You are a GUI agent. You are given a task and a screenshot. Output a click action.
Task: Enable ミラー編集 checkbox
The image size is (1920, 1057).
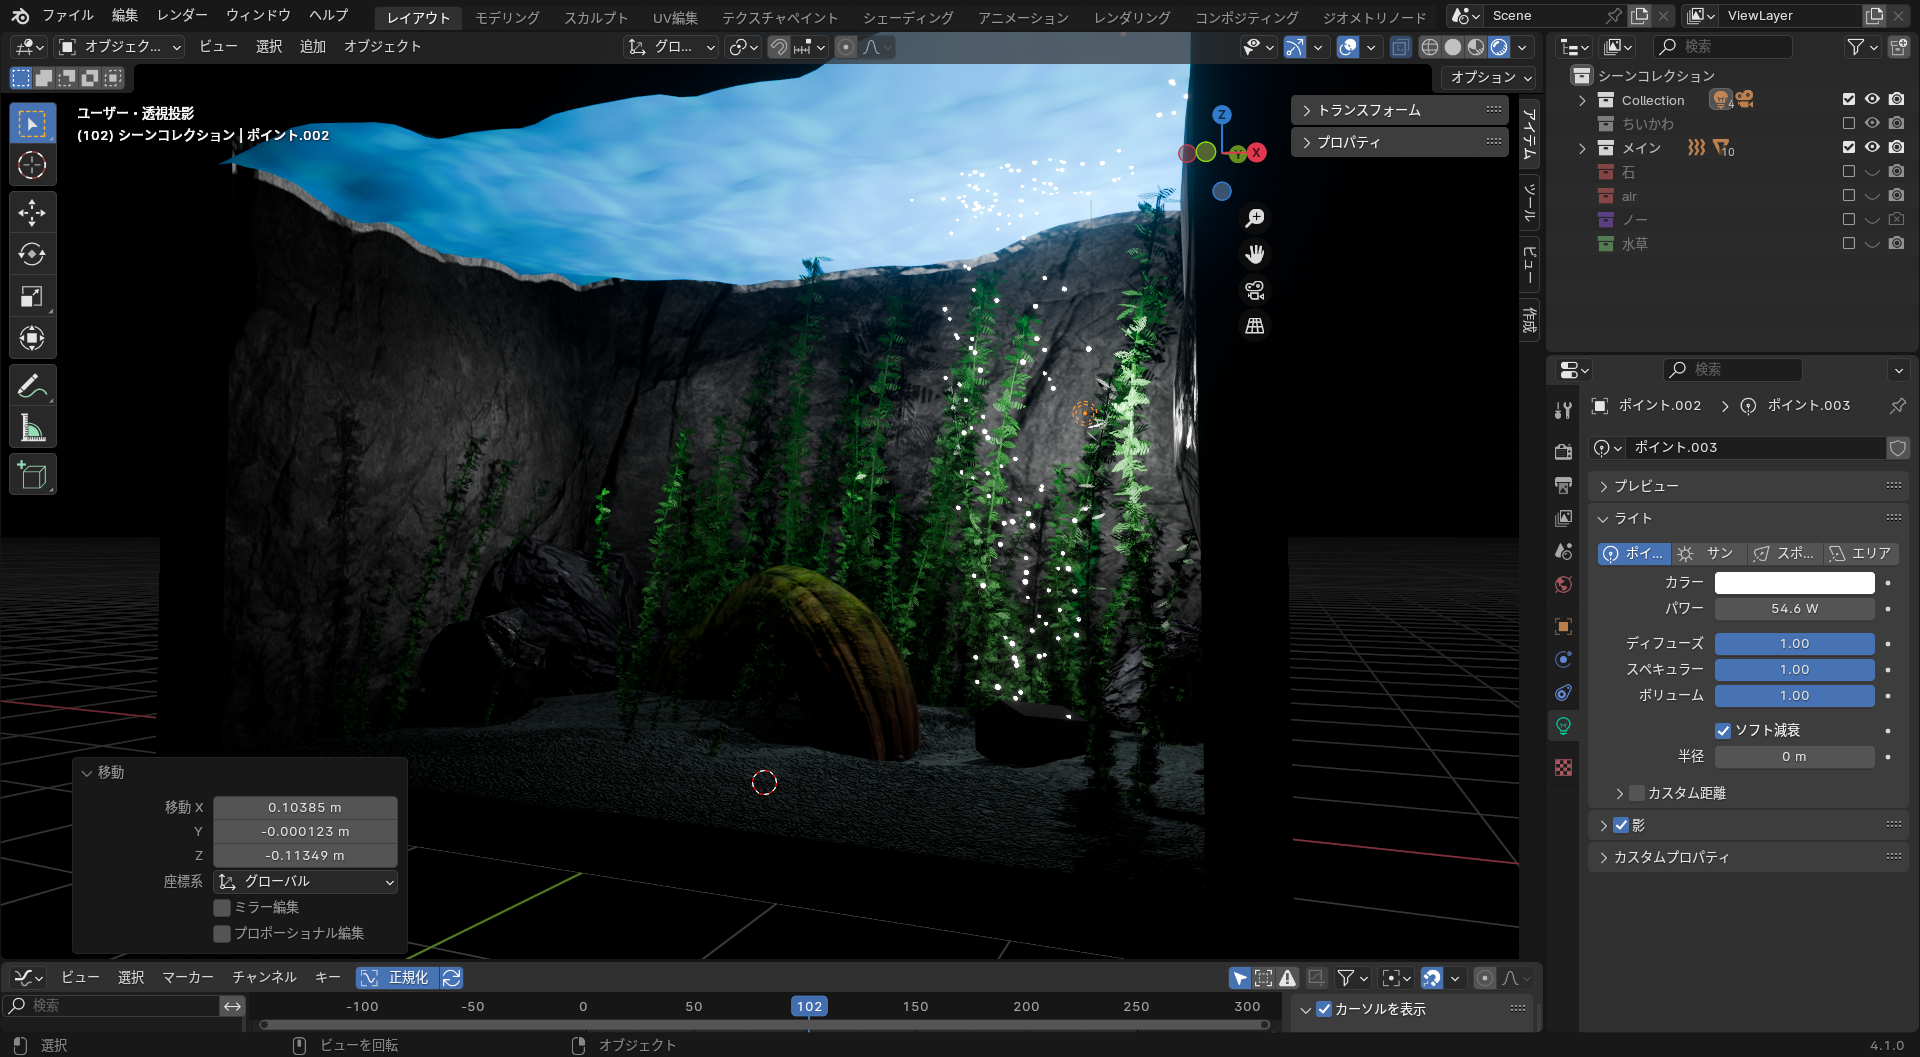pos(222,907)
